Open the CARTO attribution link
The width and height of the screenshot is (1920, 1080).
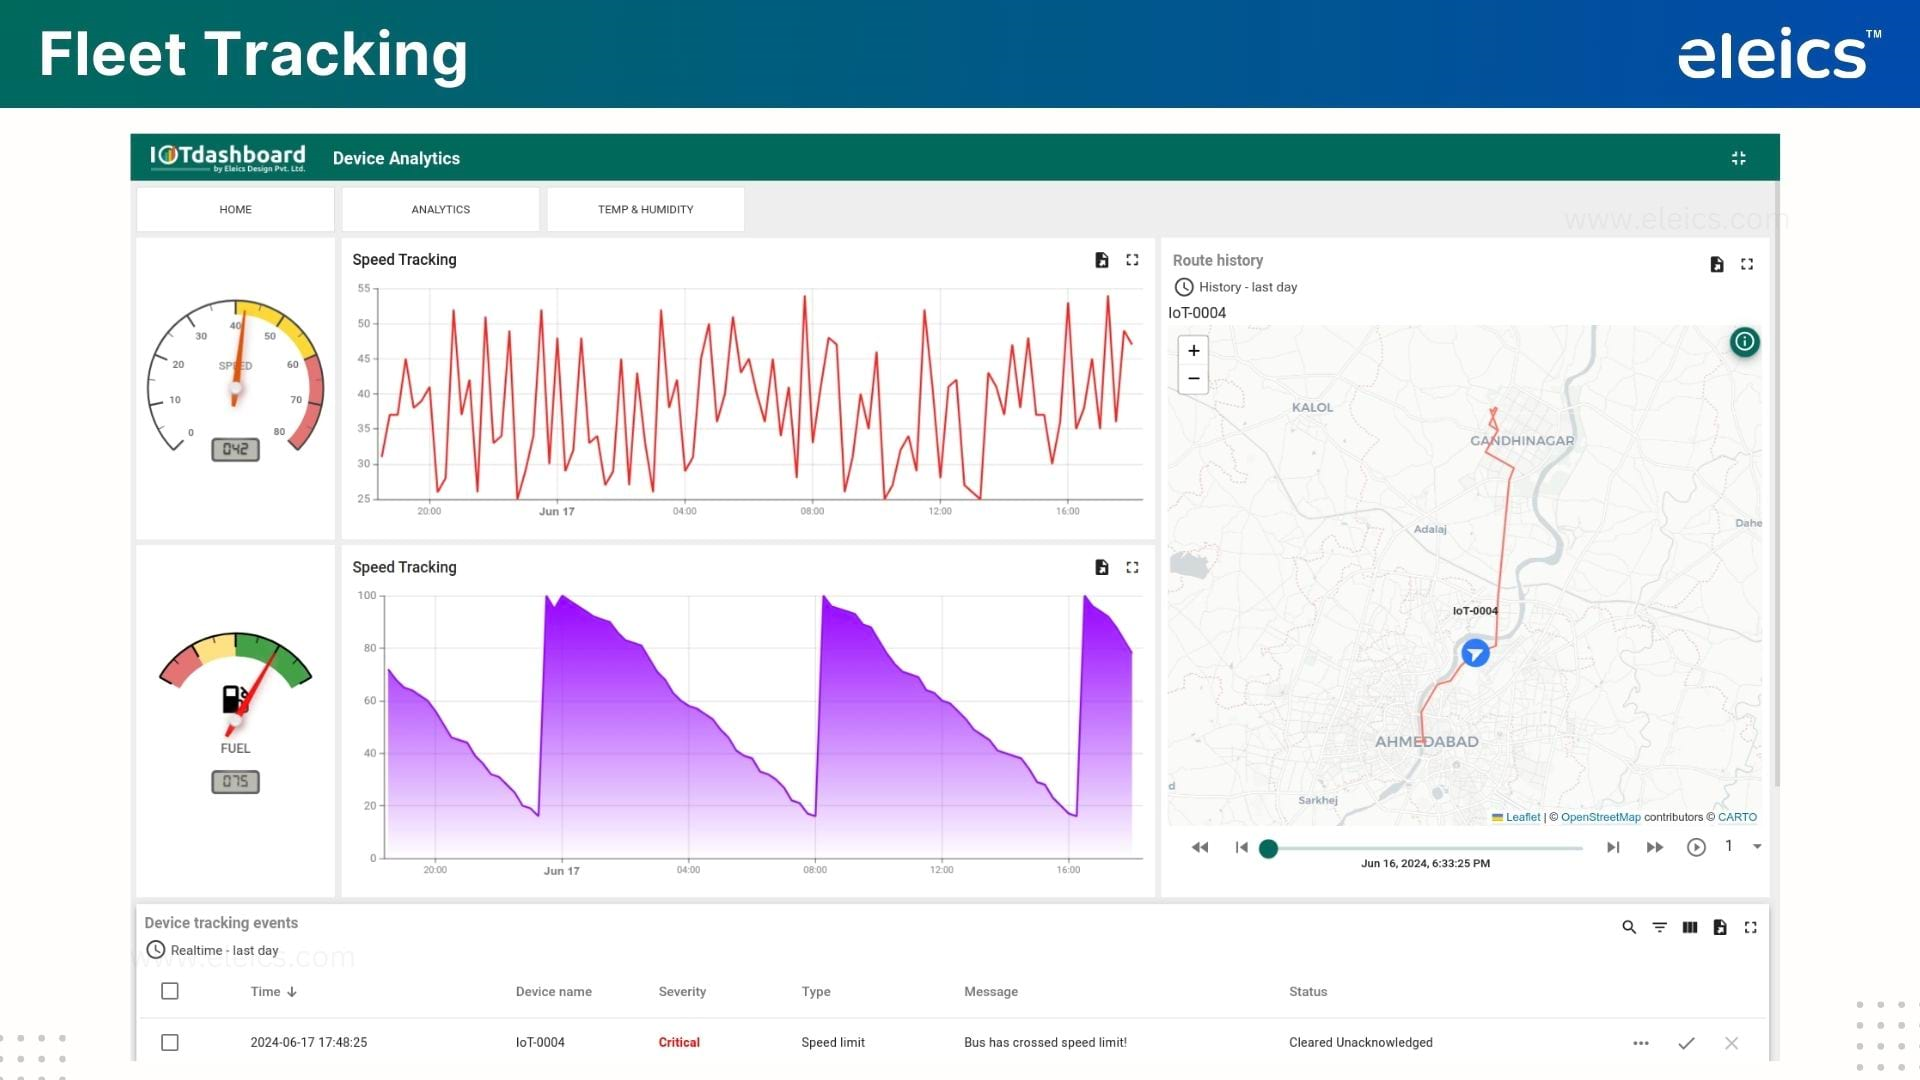click(x=1737, y=817)
